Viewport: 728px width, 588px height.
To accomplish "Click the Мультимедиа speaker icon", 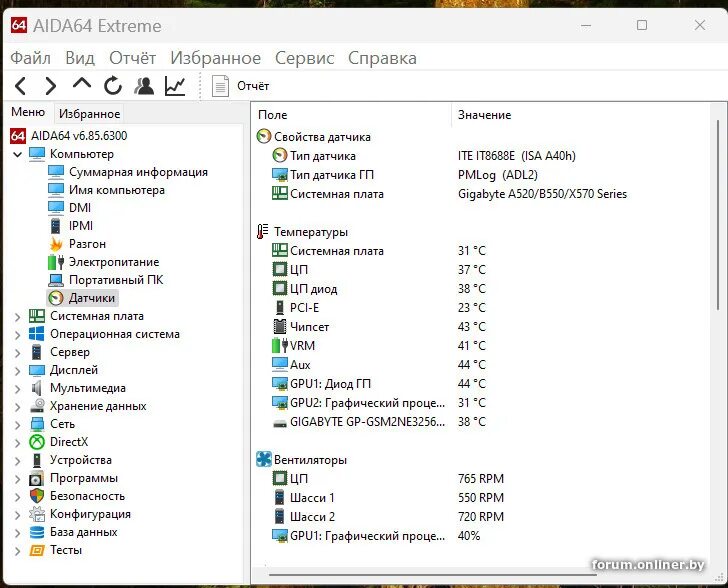I will (37, 388).
